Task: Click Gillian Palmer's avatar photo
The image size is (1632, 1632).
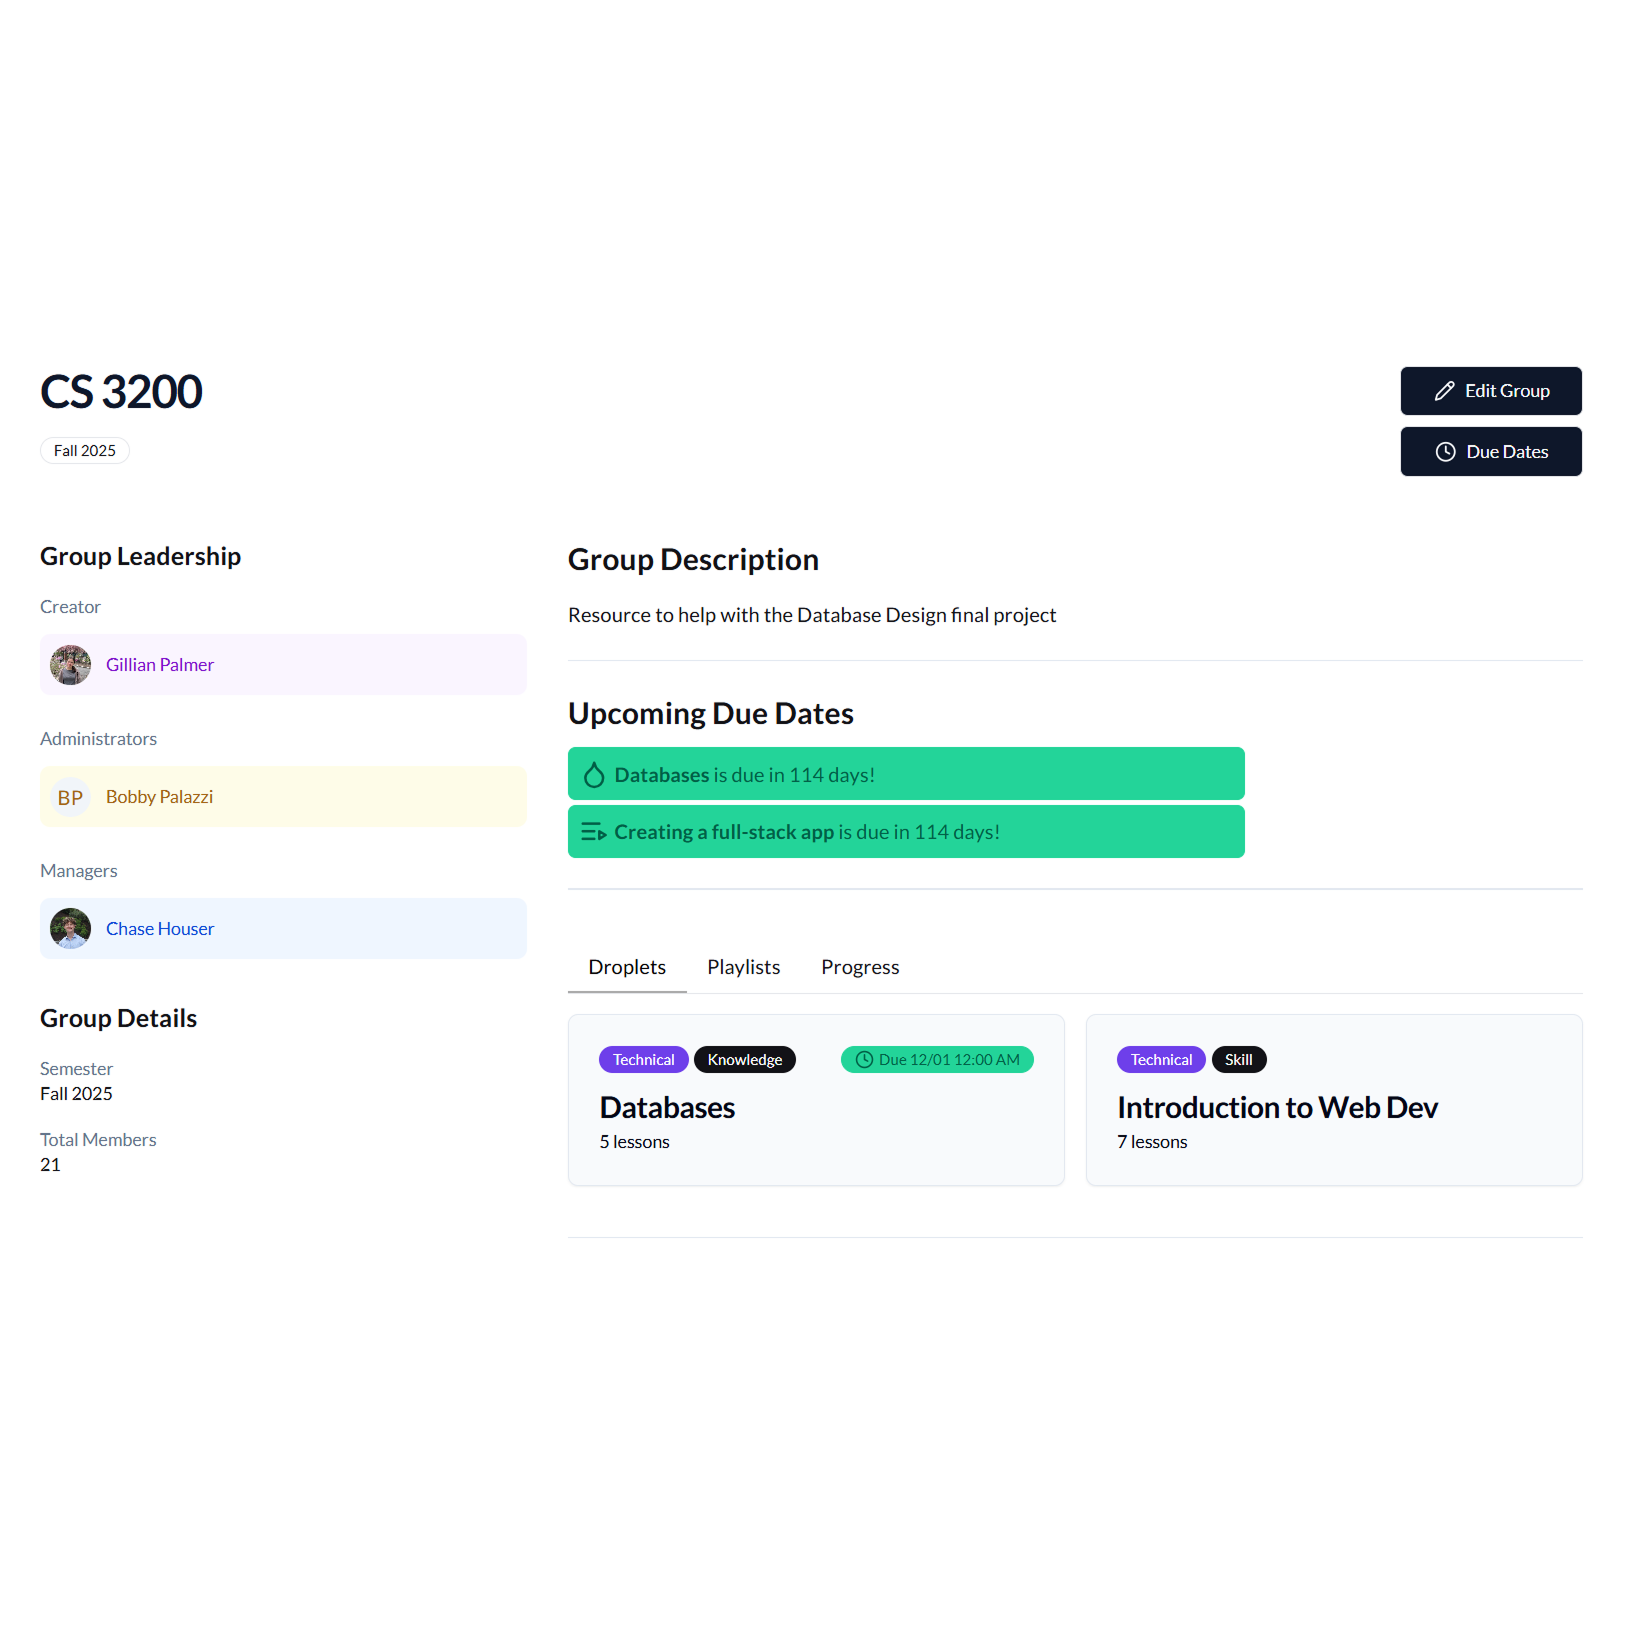Action: coord(71,665)
